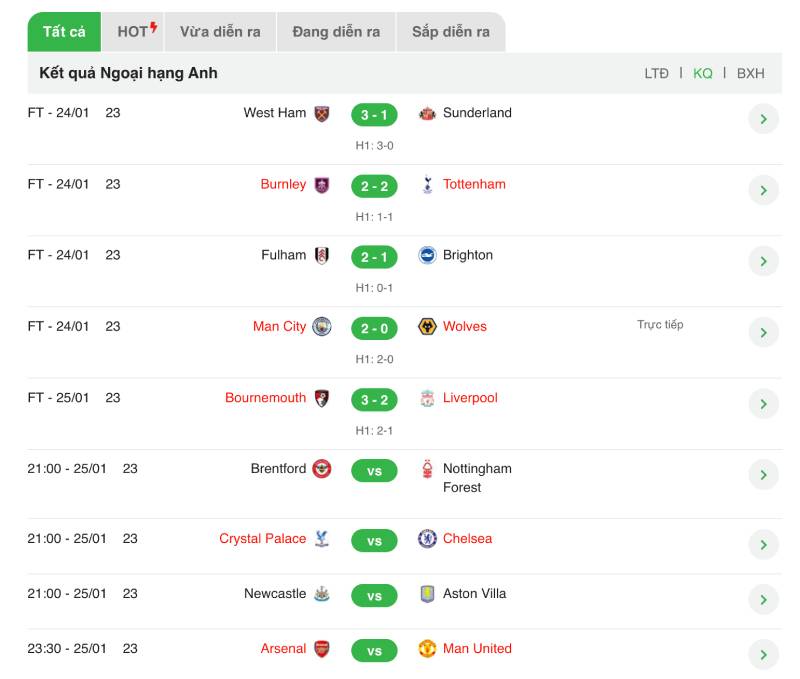Open the LTĐ fixtures link
This screenshot has width=800, height=679.
pyautogui.click(x=656, y=73)
